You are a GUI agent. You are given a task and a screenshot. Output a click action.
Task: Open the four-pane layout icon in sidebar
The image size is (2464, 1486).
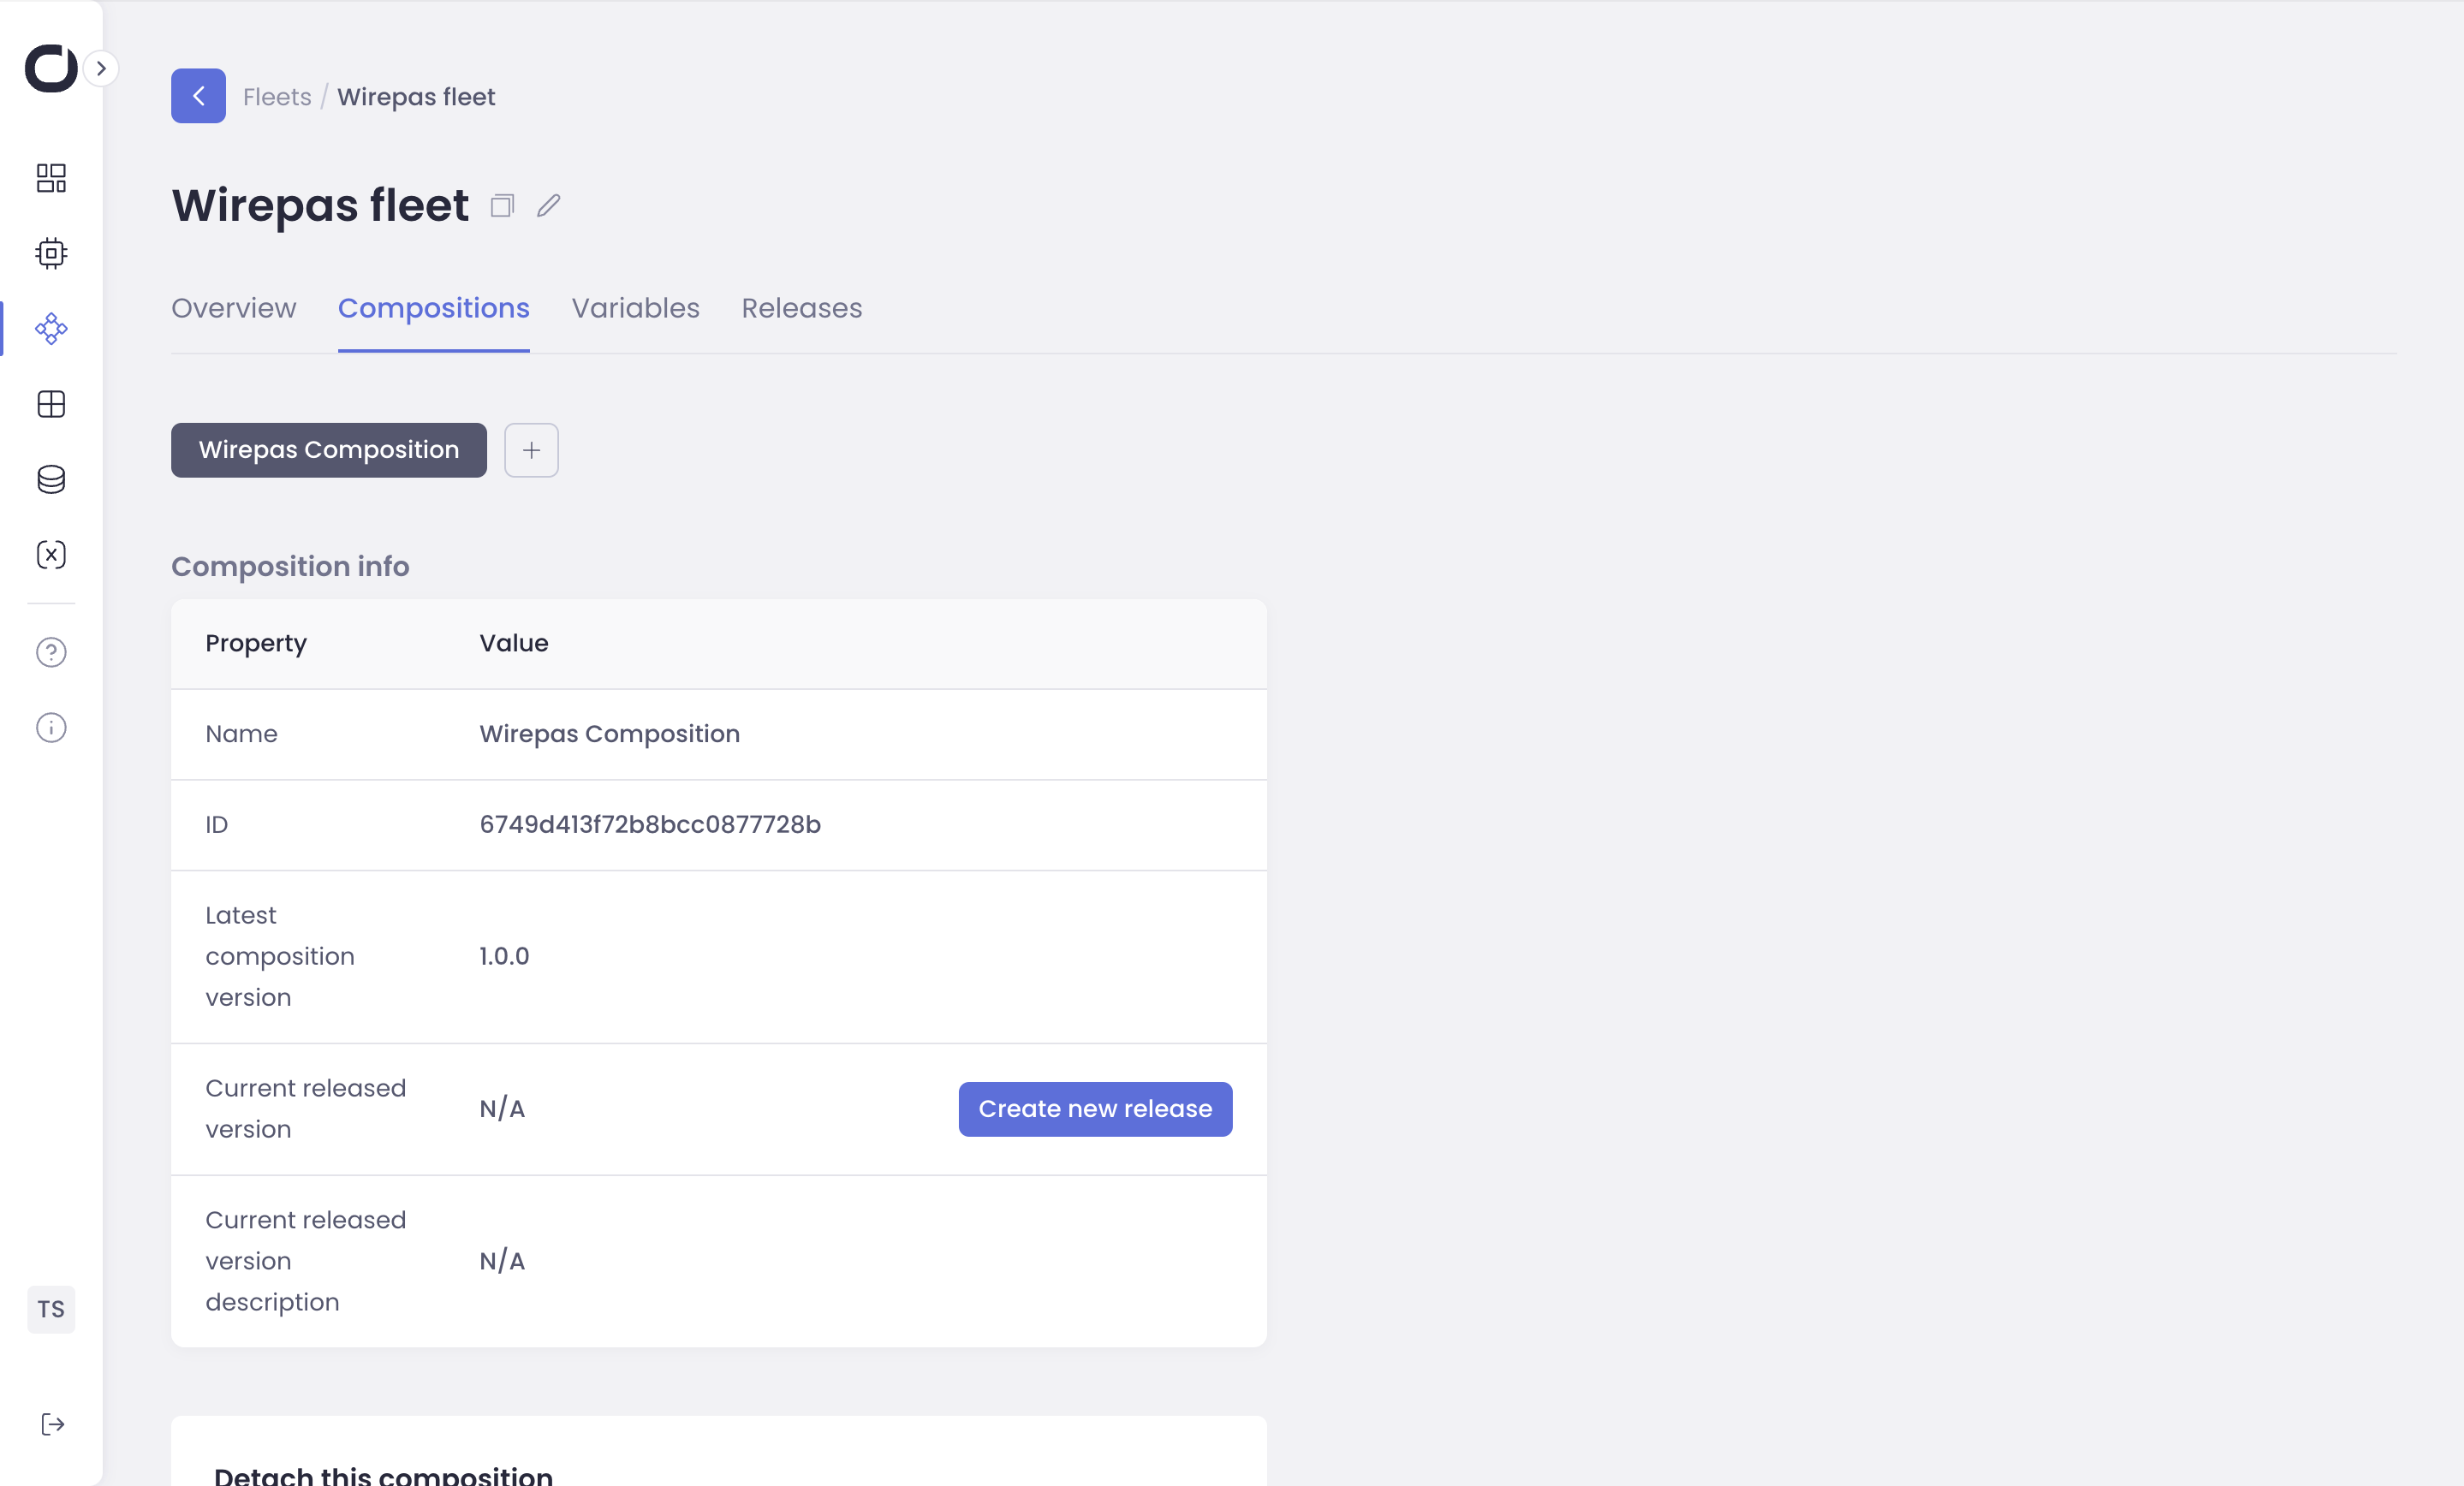pyautogui.click(x=51, y=404)
